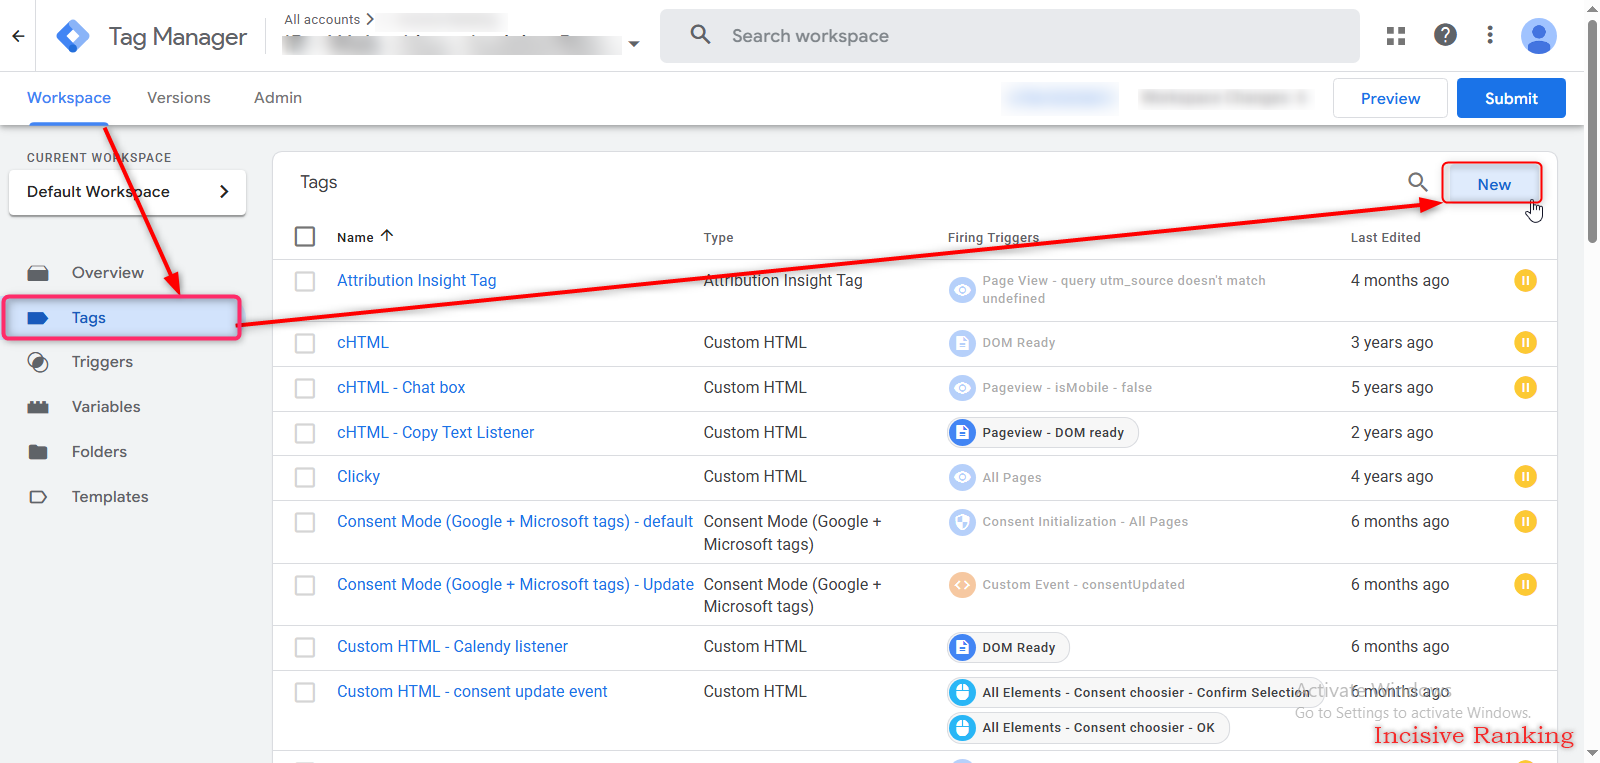Click the tags table search icon
The height and width of the screenshot is (763, 1600).
coord(1417,182)
